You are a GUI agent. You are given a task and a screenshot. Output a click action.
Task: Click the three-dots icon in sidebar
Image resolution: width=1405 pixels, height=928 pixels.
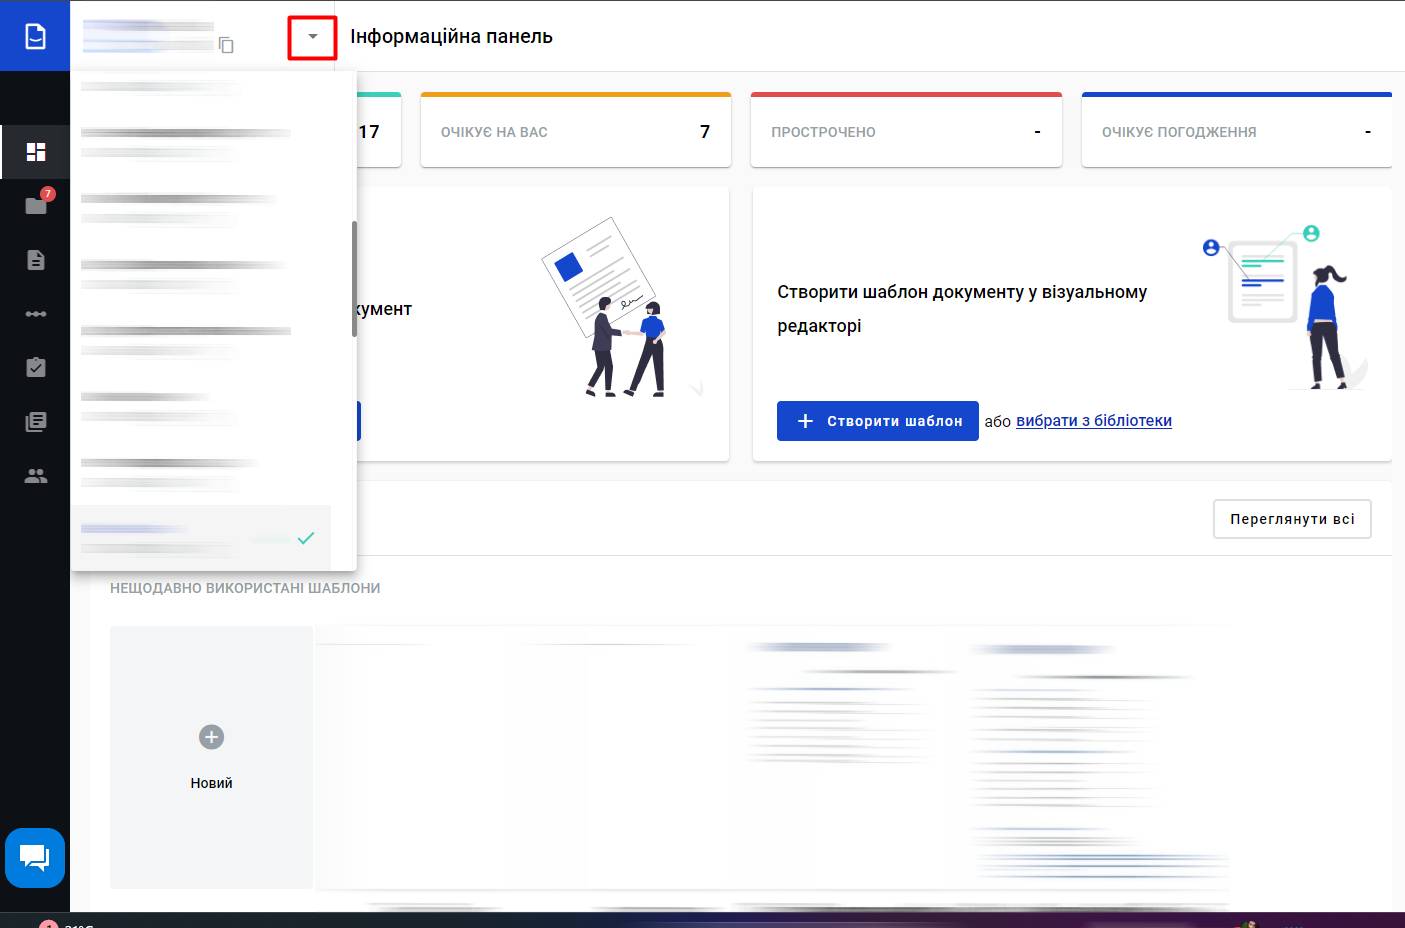coord(36,314)
